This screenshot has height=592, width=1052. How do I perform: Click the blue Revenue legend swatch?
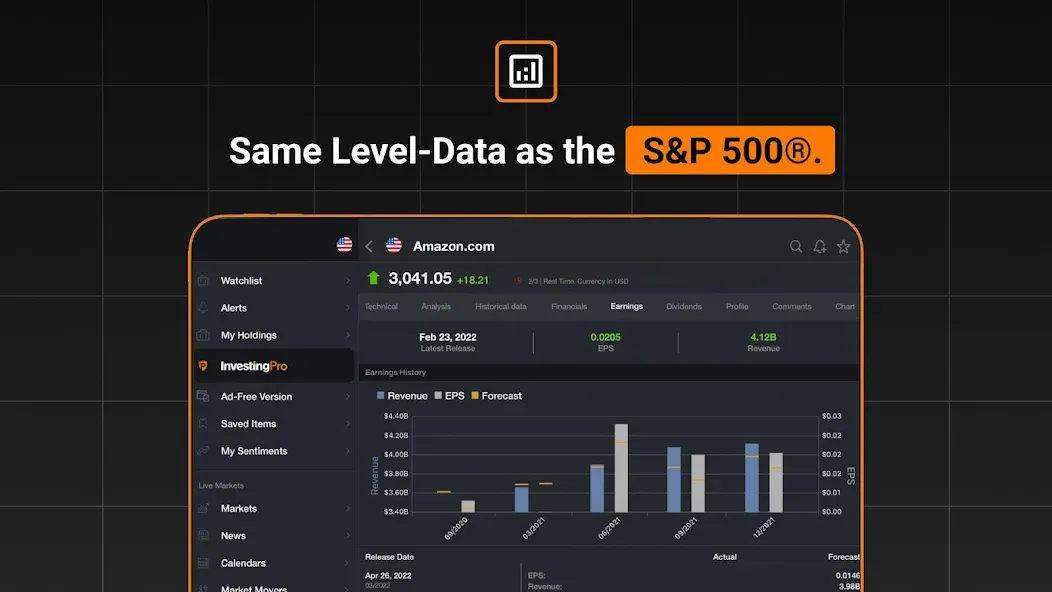[x=380, y=396]
